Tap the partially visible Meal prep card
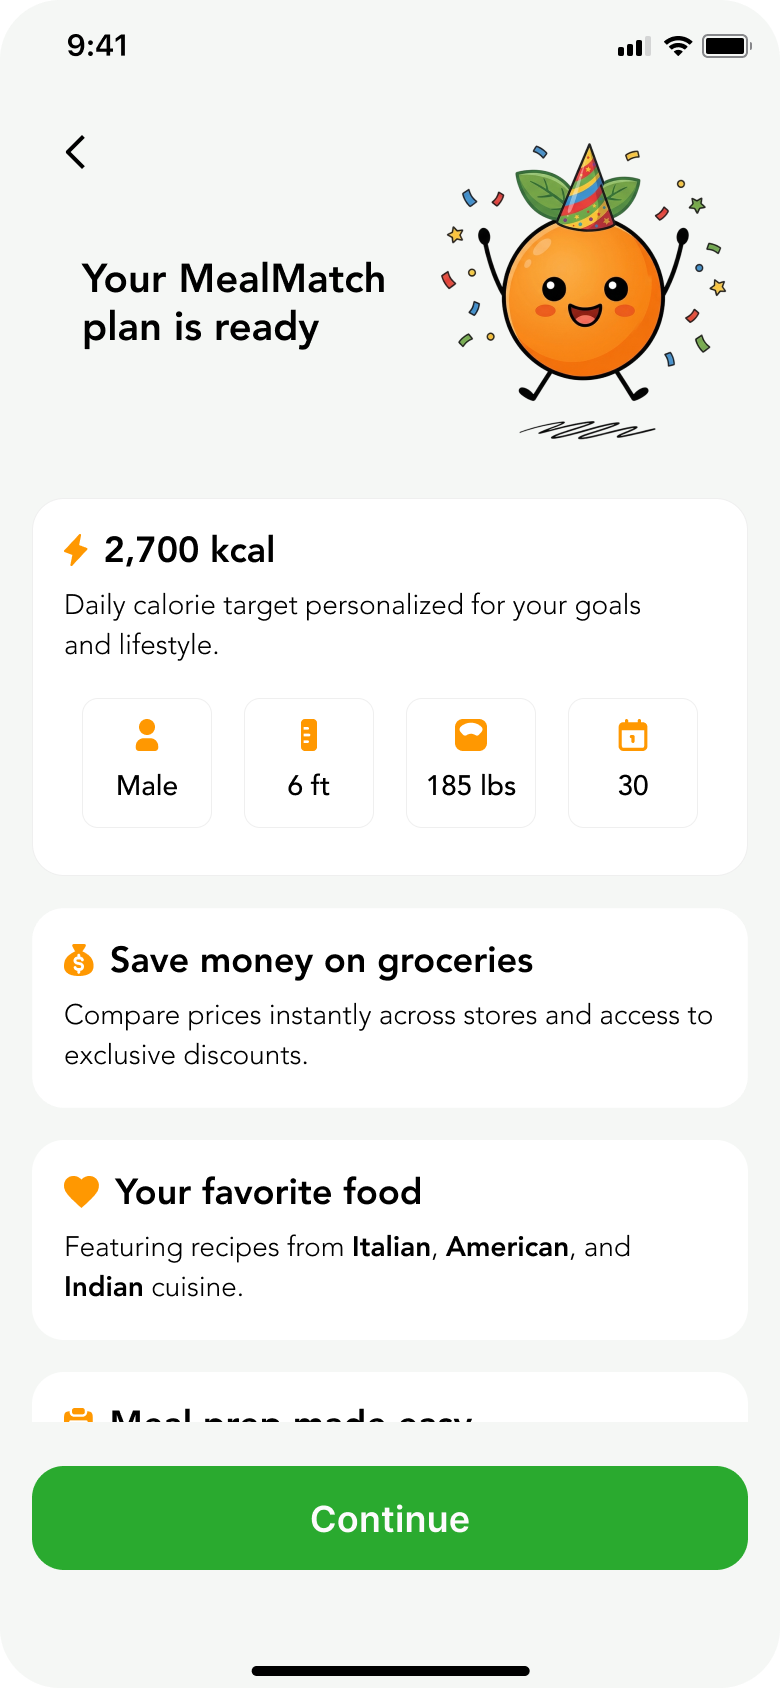The image size is (780, 1688). coord(390,1402)
